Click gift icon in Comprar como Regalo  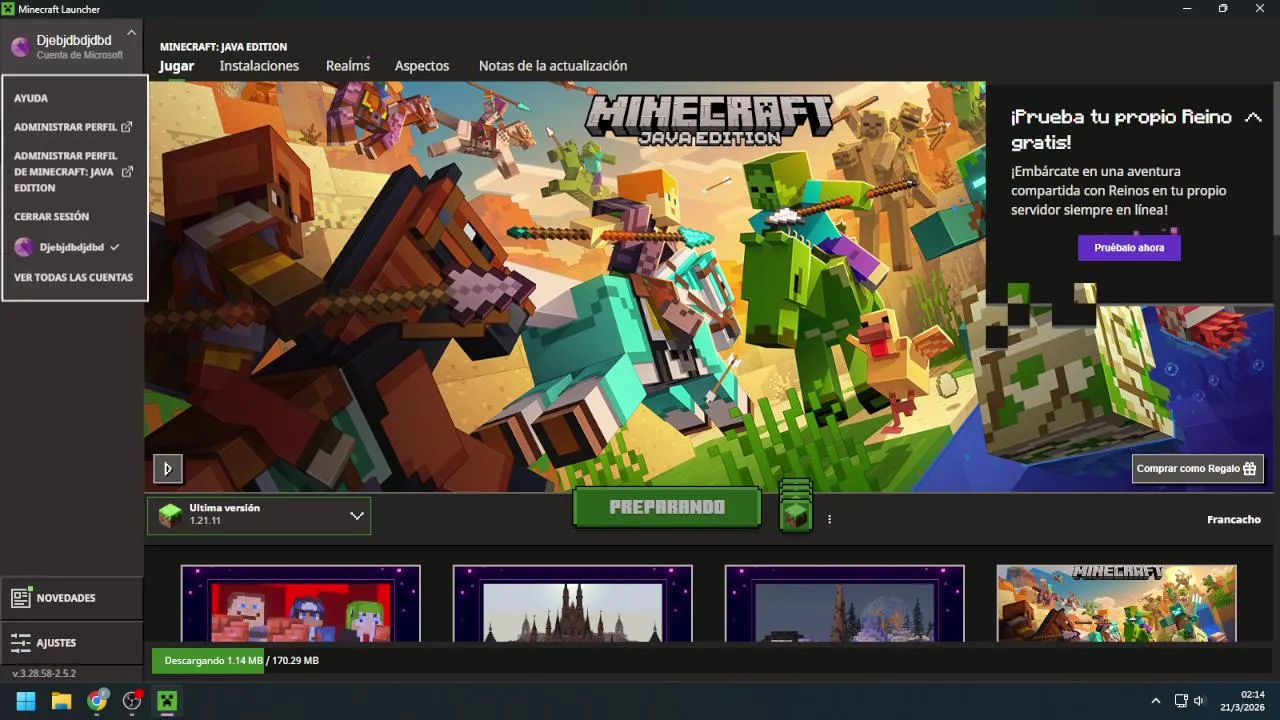[1249, 468]
